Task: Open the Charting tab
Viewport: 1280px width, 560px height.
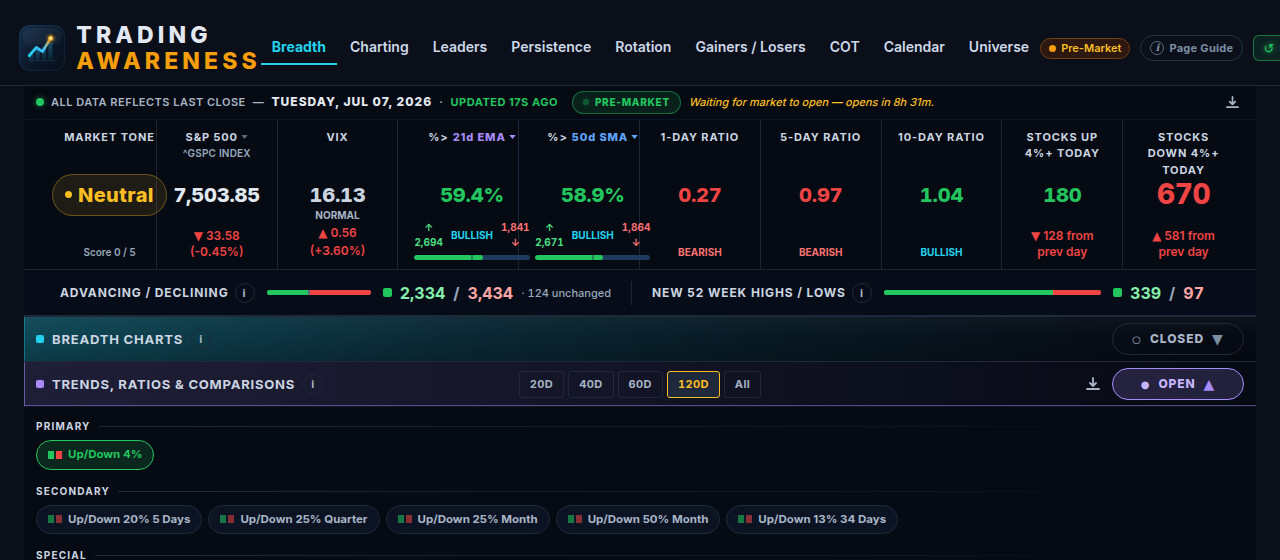Action: tap(379, 47)
